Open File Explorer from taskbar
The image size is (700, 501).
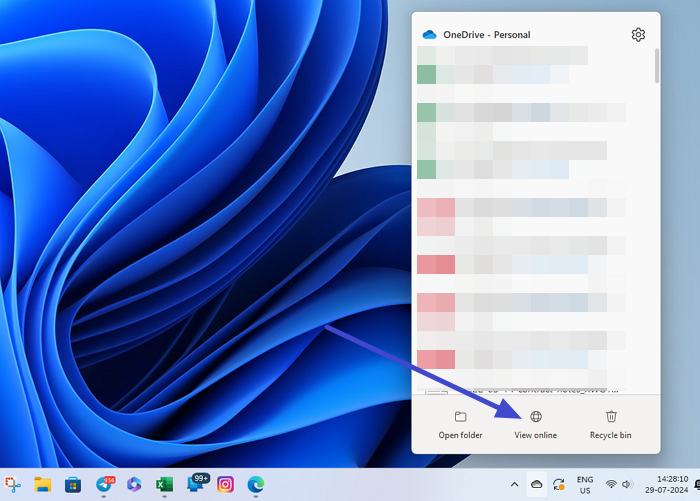click(x=43, y=484)
